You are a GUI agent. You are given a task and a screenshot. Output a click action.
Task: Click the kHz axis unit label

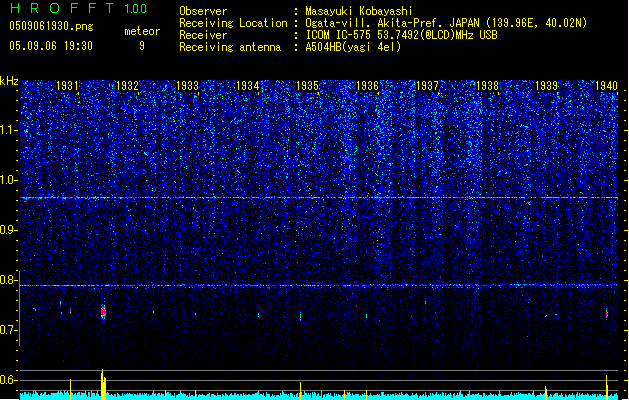click(9, 81)
